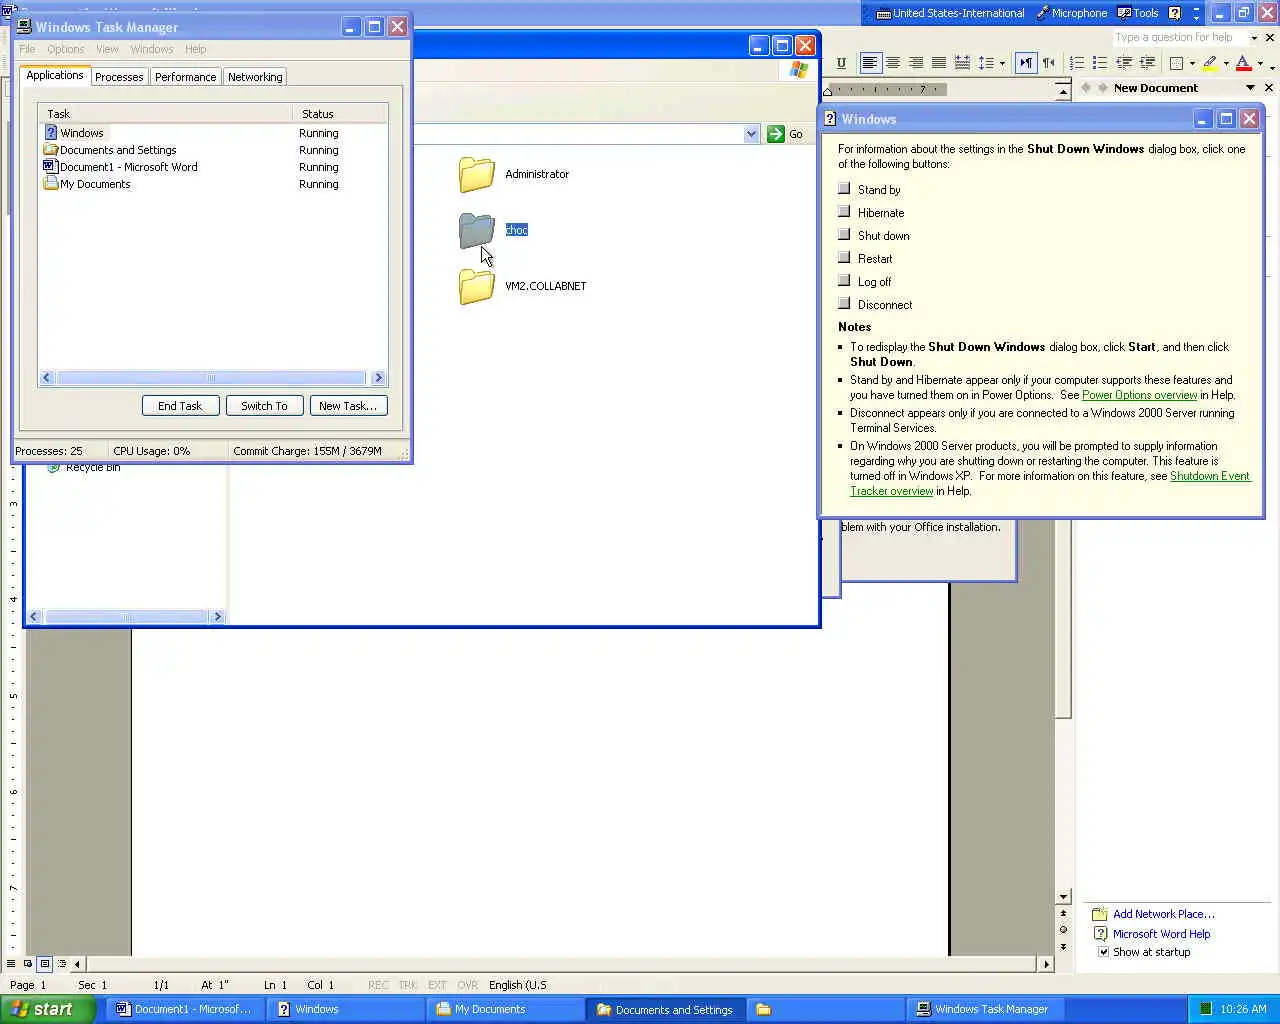Click the End Task button
This screenshot has height=1024, width=1280.
[x=180, y=406]
